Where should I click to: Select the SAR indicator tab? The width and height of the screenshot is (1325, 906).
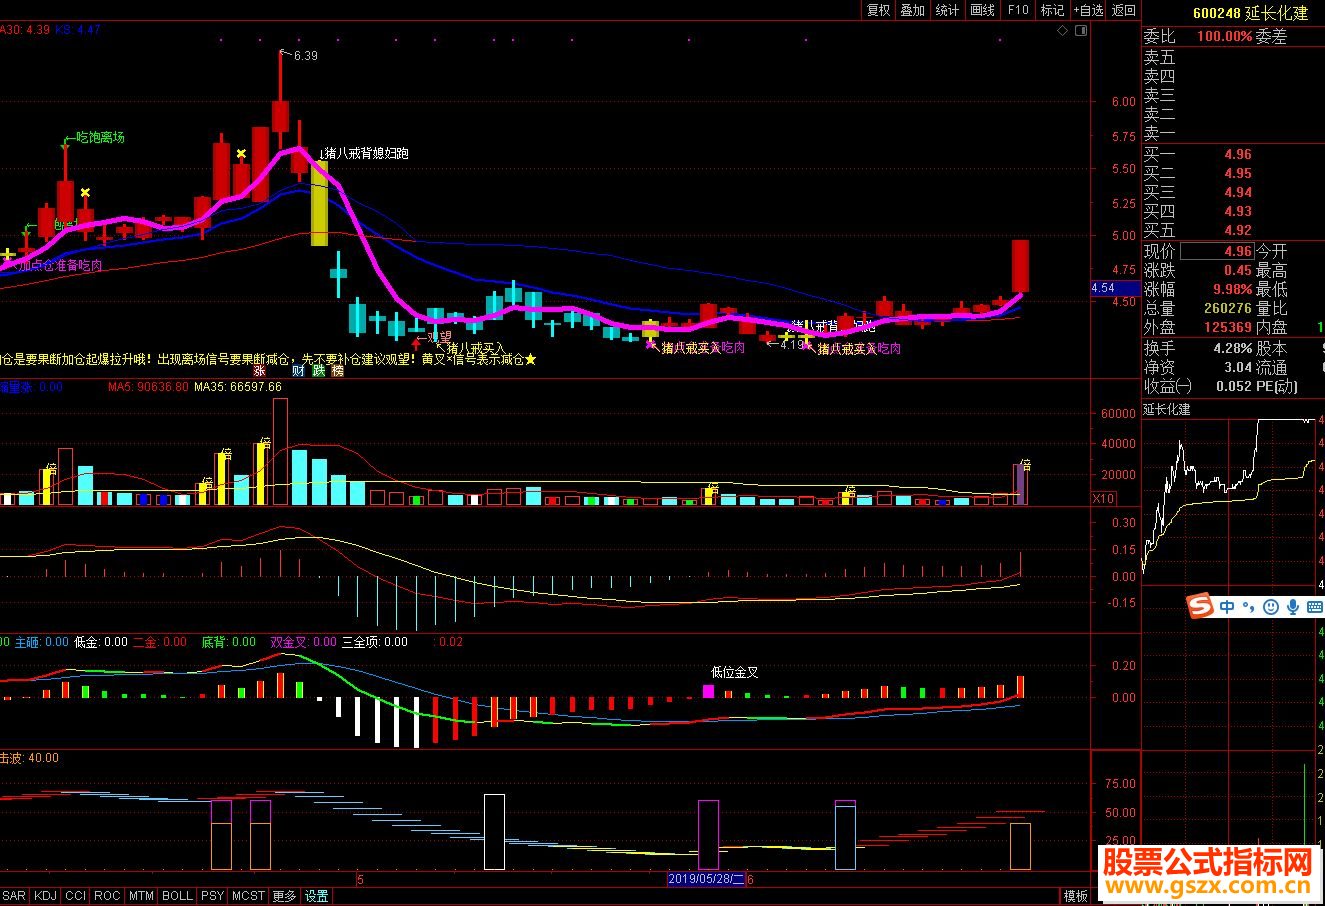pyautogui.click(x=15, y=896)
